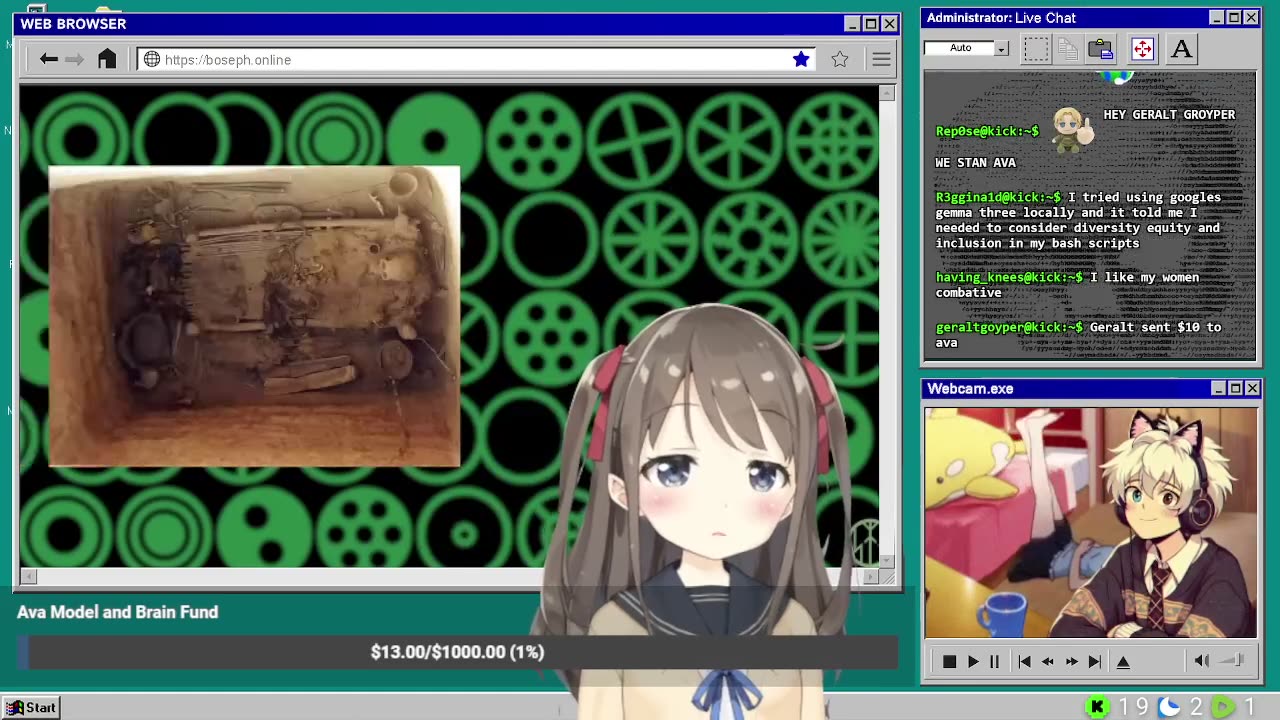The image size is (1280, 720).
Task: Pause playback in Webcam.exe
Action: click(994, 661)
